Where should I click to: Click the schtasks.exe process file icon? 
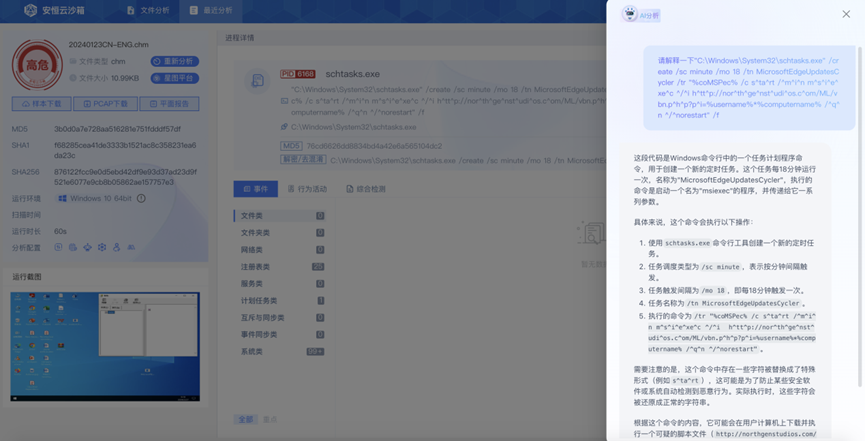click(x=258, y=81)
